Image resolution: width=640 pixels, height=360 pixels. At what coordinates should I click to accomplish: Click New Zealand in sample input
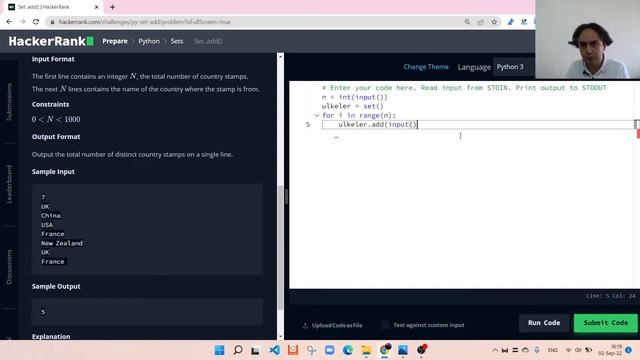click(62, 243)
